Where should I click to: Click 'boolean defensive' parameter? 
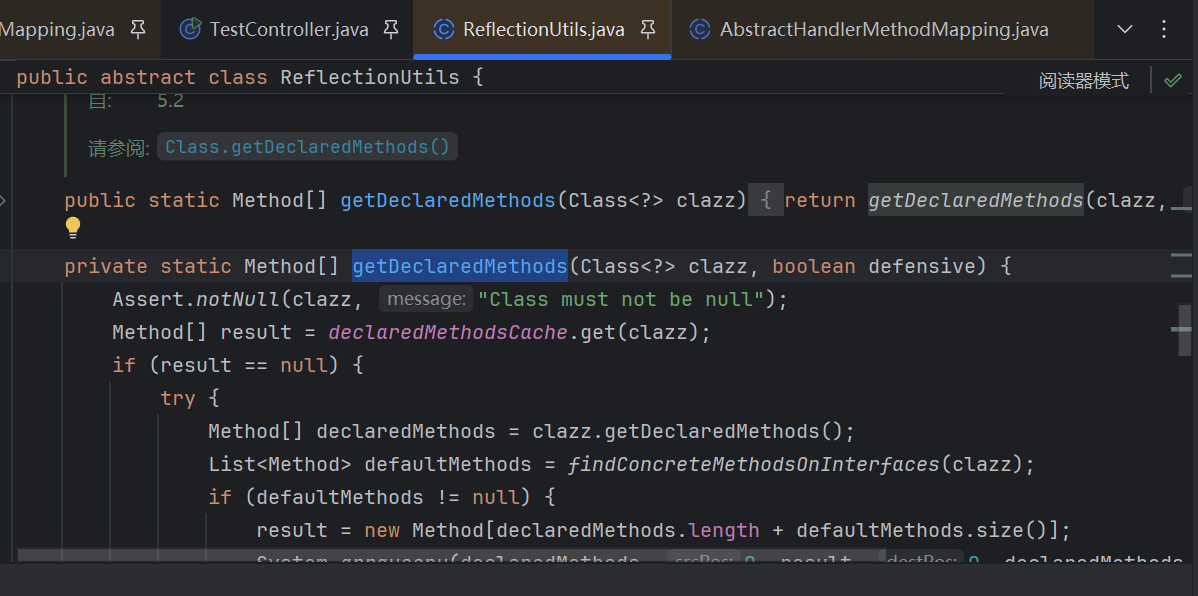[873, 266]
